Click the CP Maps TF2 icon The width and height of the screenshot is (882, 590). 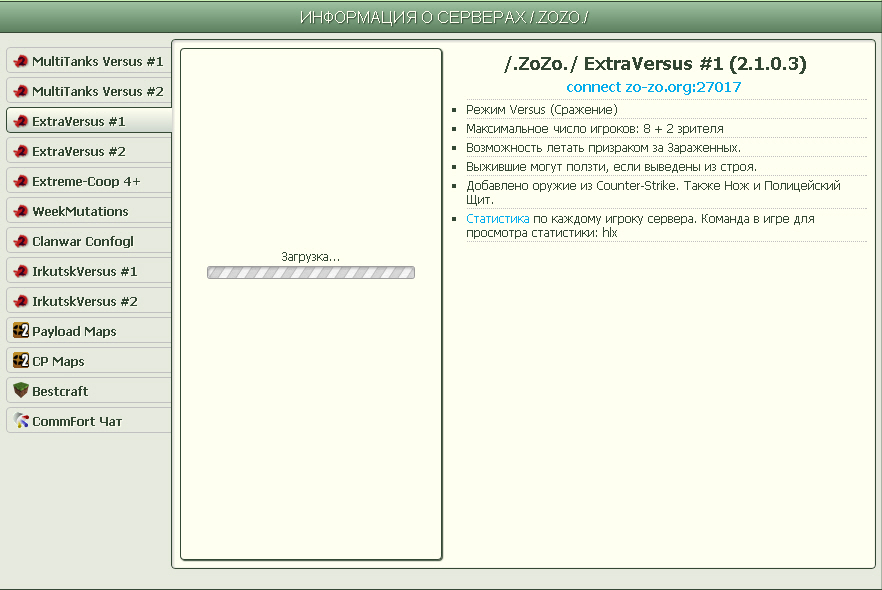click(x=20, y=361)
